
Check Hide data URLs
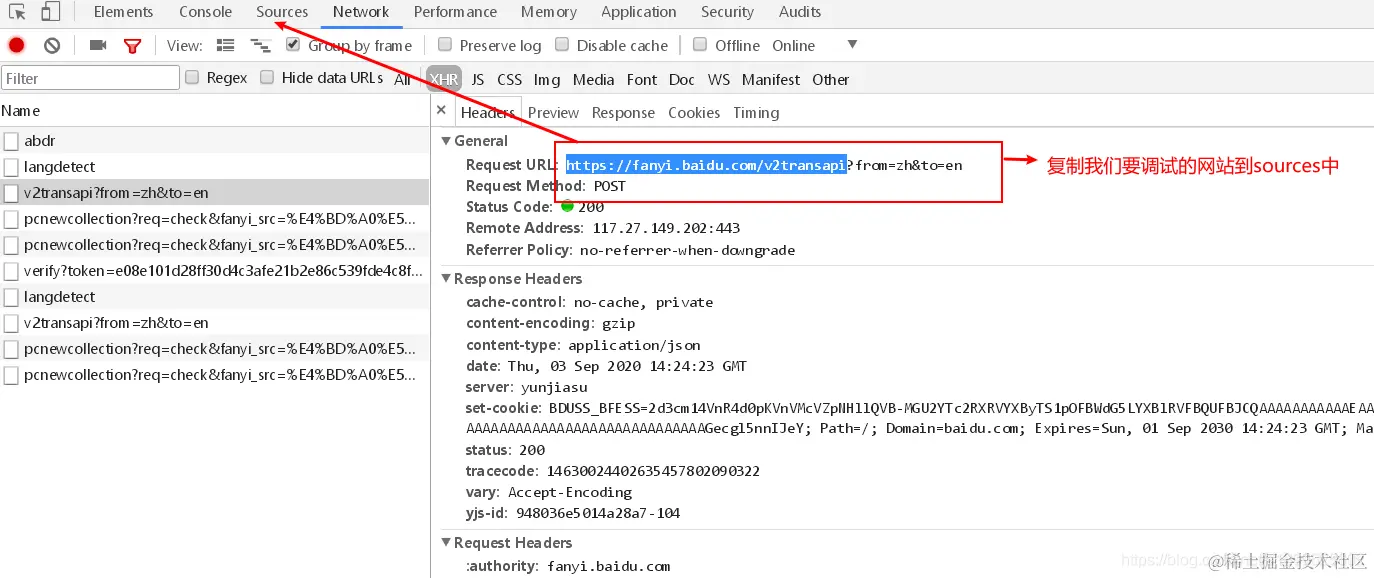point(267,77)
